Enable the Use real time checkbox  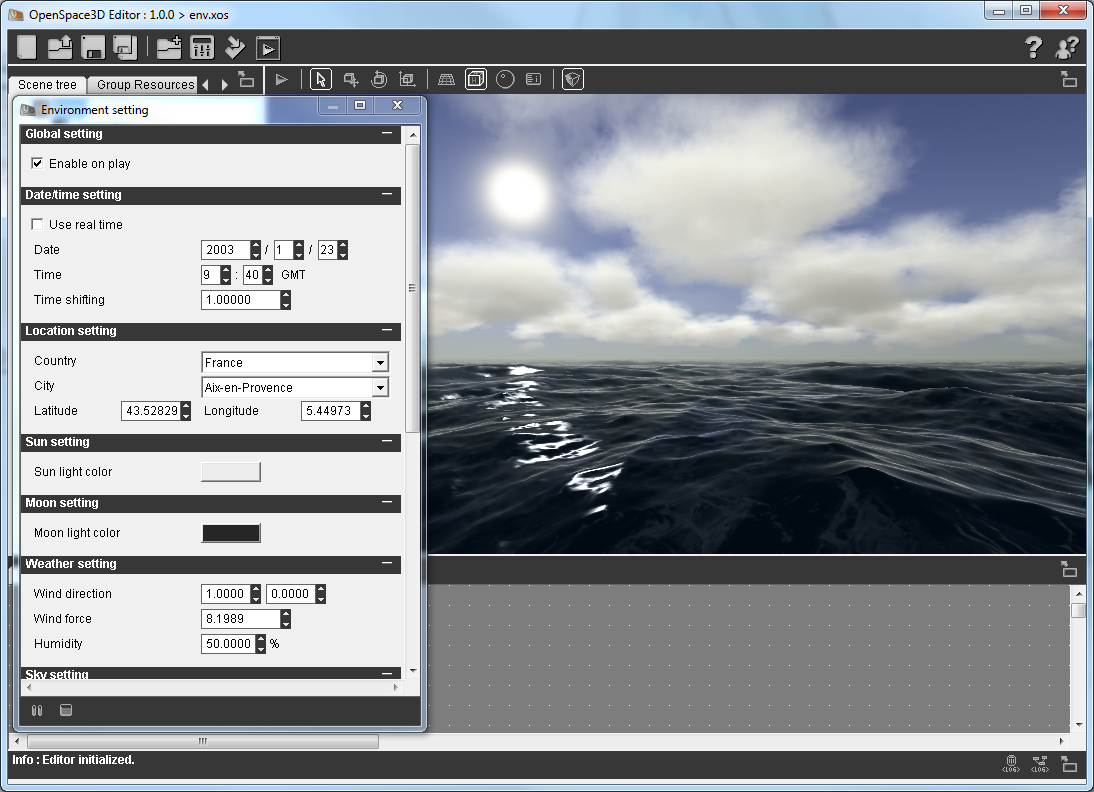[37, 224]
